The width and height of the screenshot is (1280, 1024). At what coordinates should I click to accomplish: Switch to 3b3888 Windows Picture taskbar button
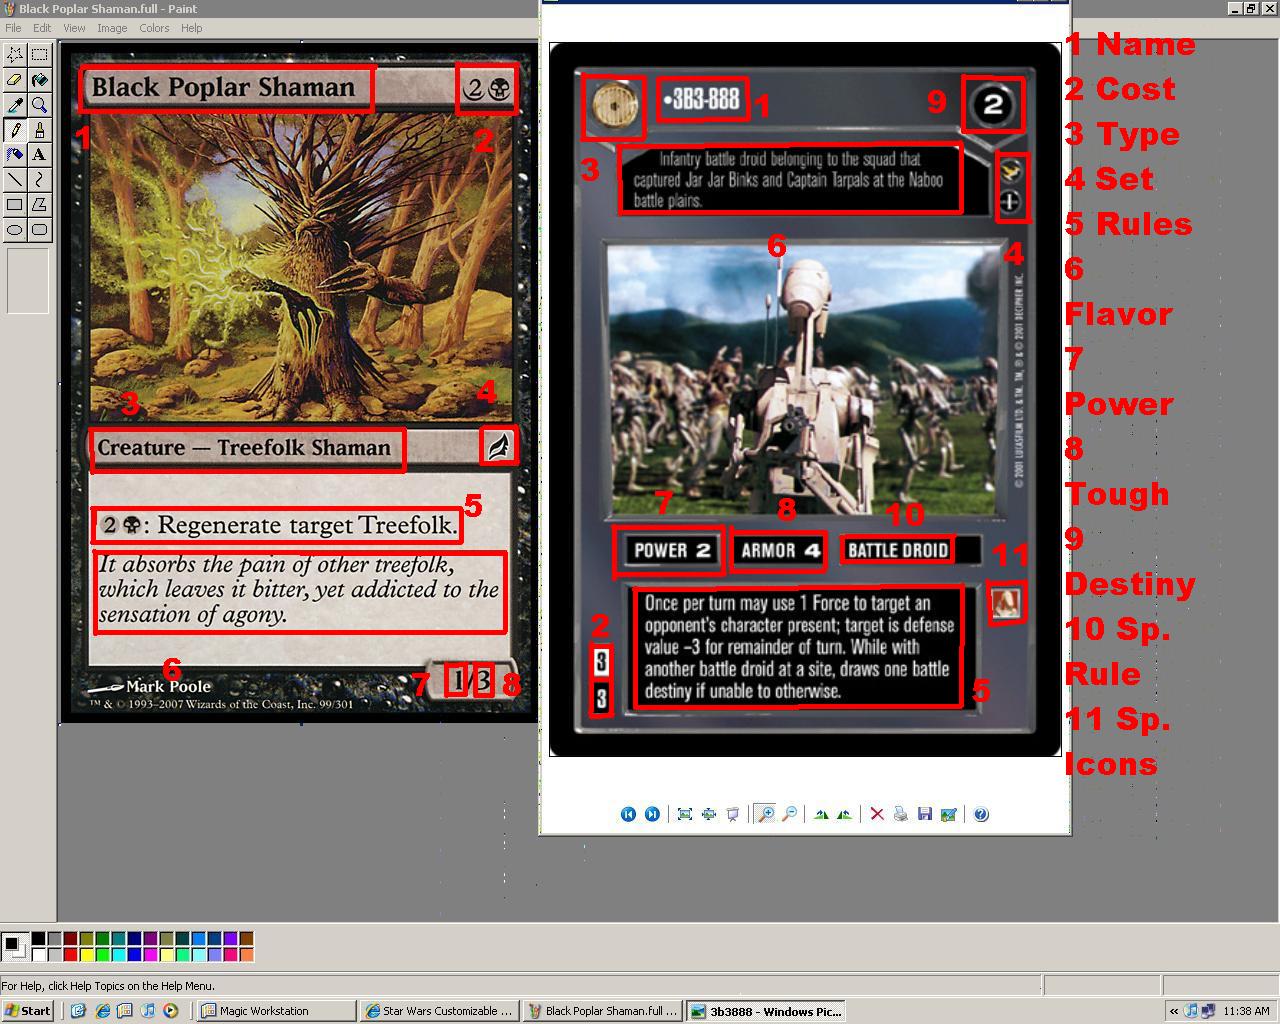click(x=765, y=1011)
